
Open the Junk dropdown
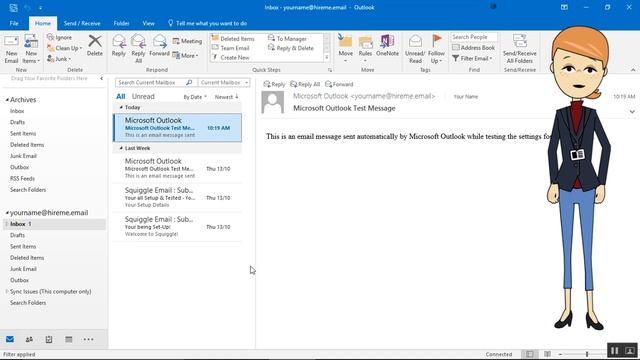pyautogui.click(x=59, y=59)
